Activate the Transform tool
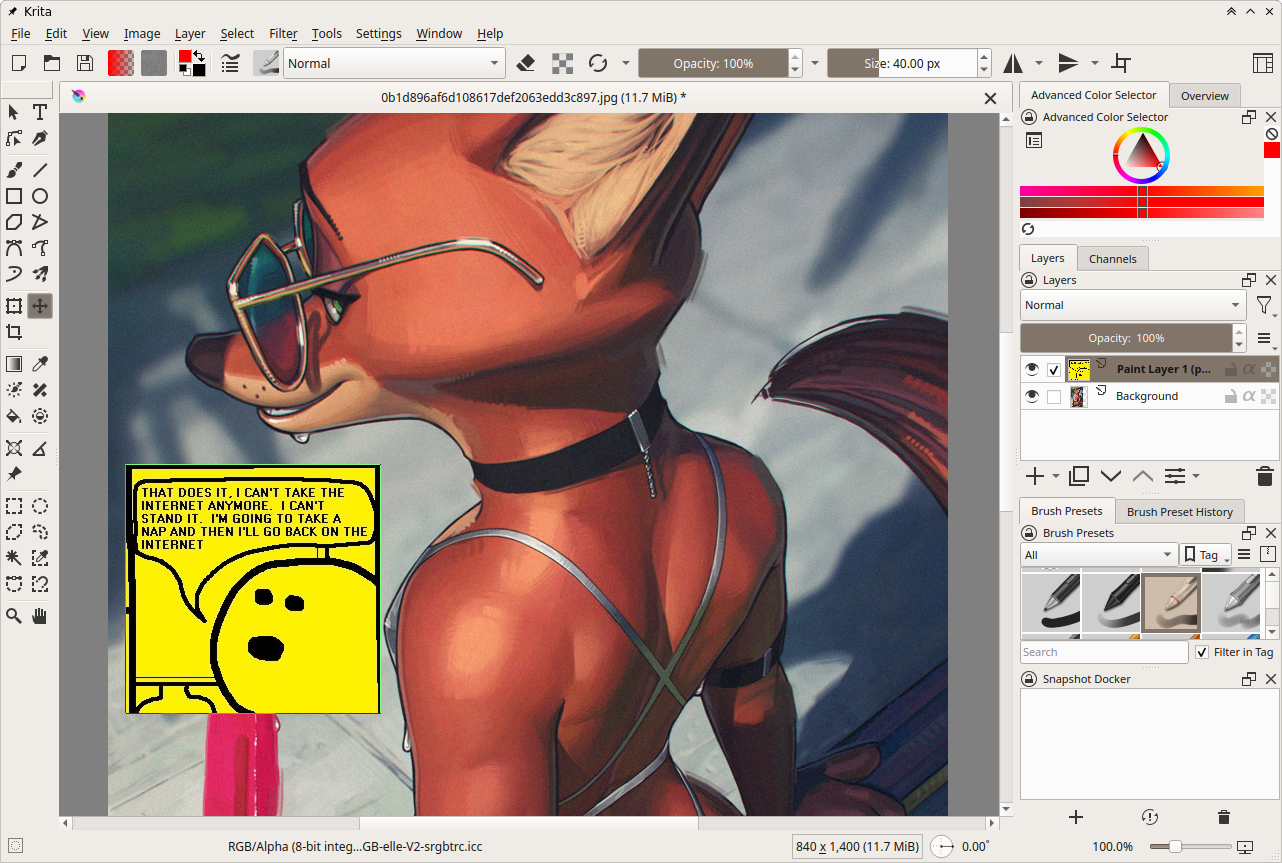Screen dimensions: 1282x863 tap(14, 306)
